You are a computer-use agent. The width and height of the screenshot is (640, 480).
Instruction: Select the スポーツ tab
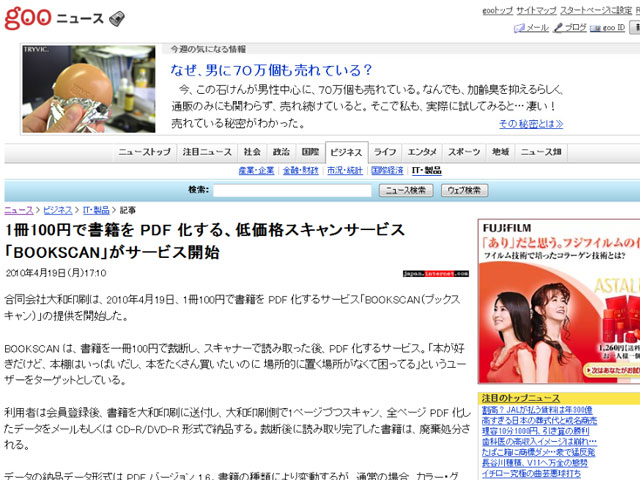tap(464, 152)
